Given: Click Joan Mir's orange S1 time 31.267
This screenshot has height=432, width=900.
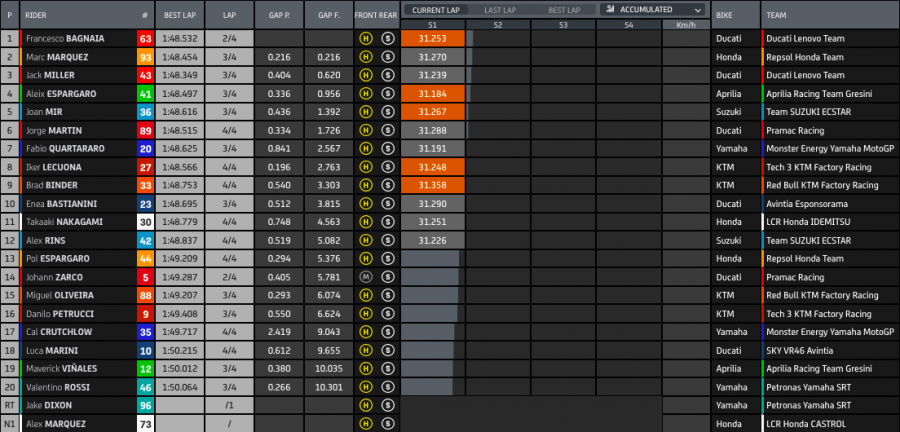Looking at the screenshot, I should click(x=433, y=111).
